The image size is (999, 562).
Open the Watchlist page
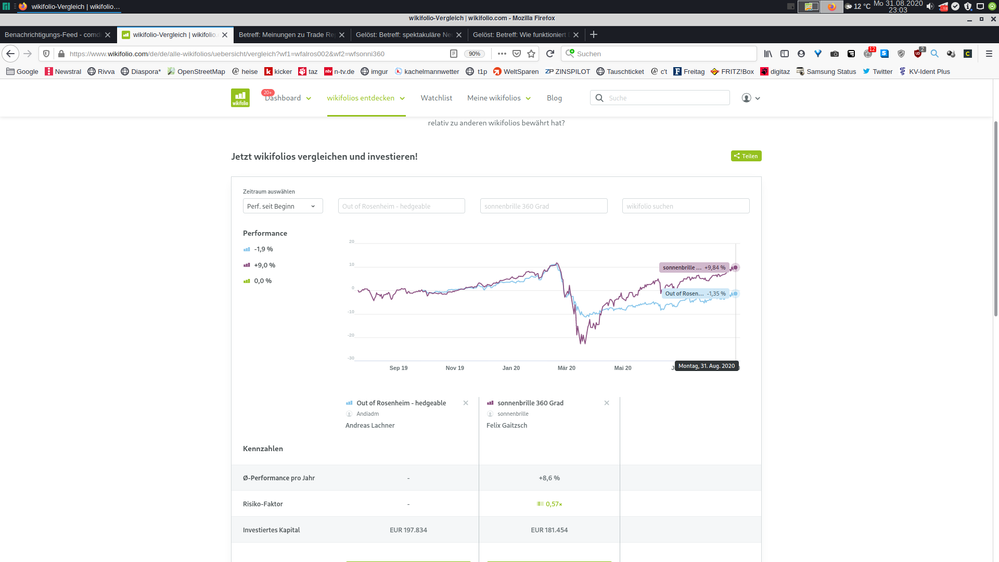pos(436,98)
